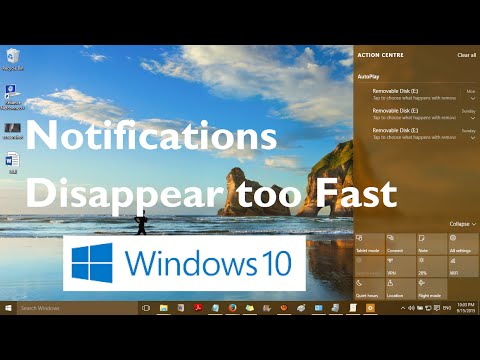The width and height of the screenshot is (480, 360).
Task: Open All settings tile
Action: click(x=463, y=244)
